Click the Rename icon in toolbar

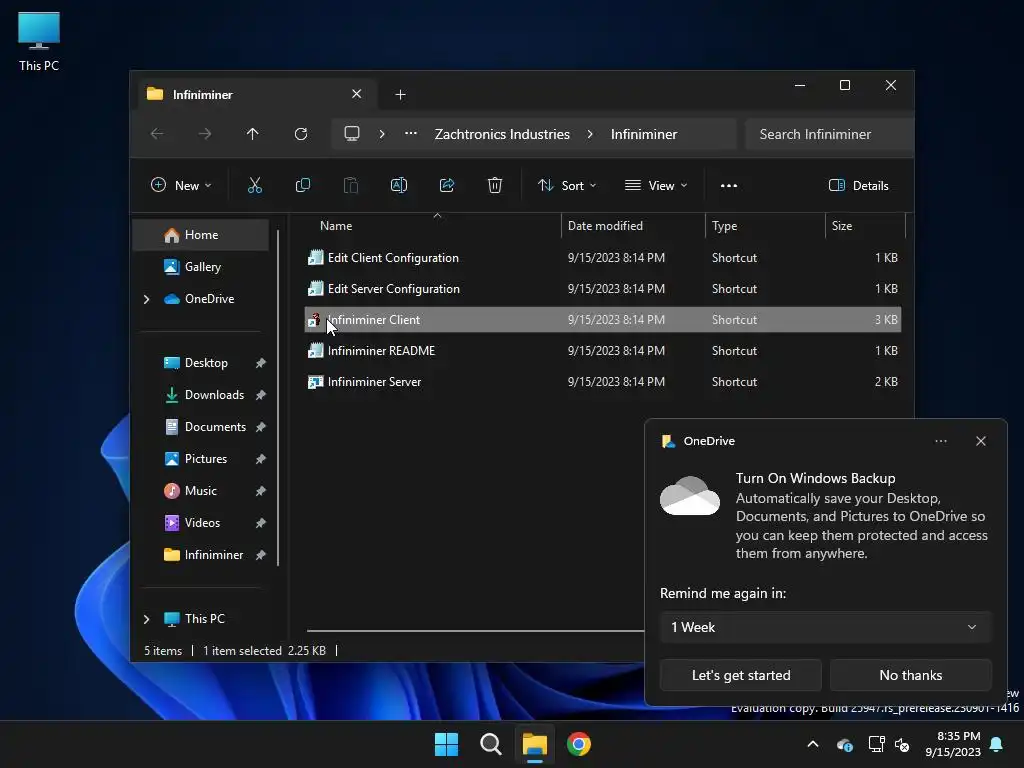pyautogui.click(x=398, y=185)
